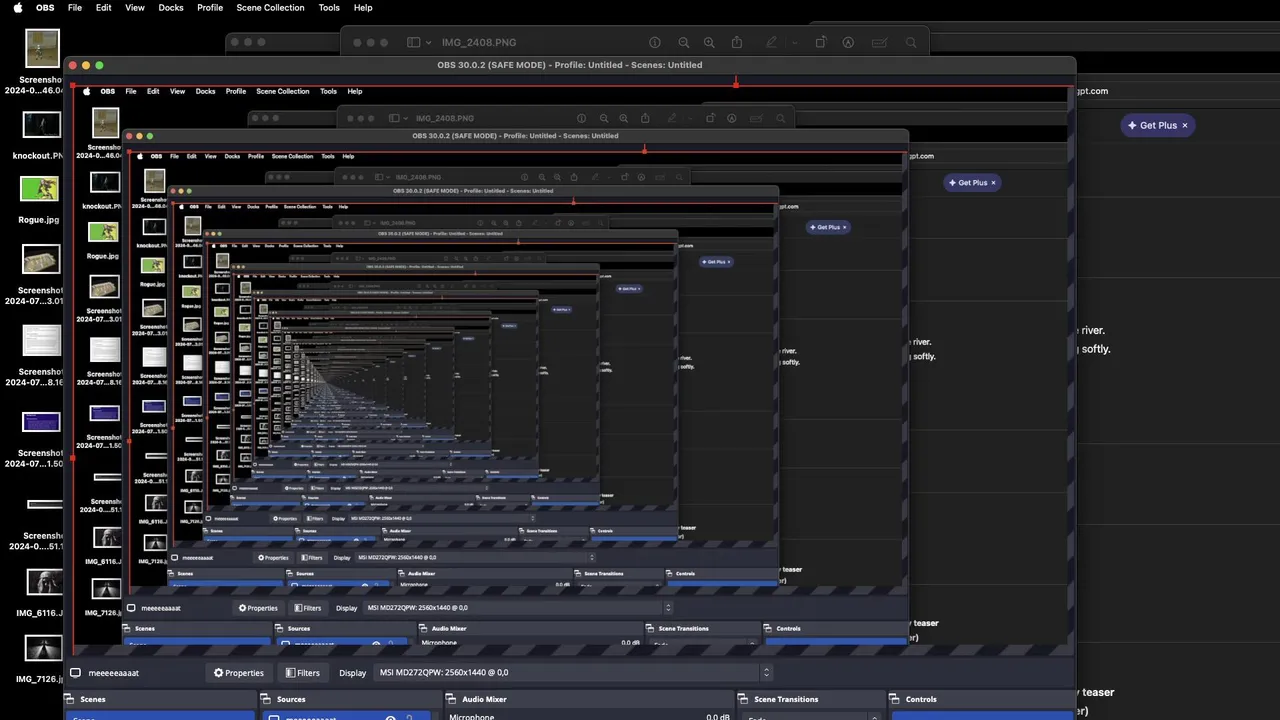Screen dimensions: 1280x720
Task: Toggle the sidebar in the IMG_2408.PNG Preview window
Action: 414,43
